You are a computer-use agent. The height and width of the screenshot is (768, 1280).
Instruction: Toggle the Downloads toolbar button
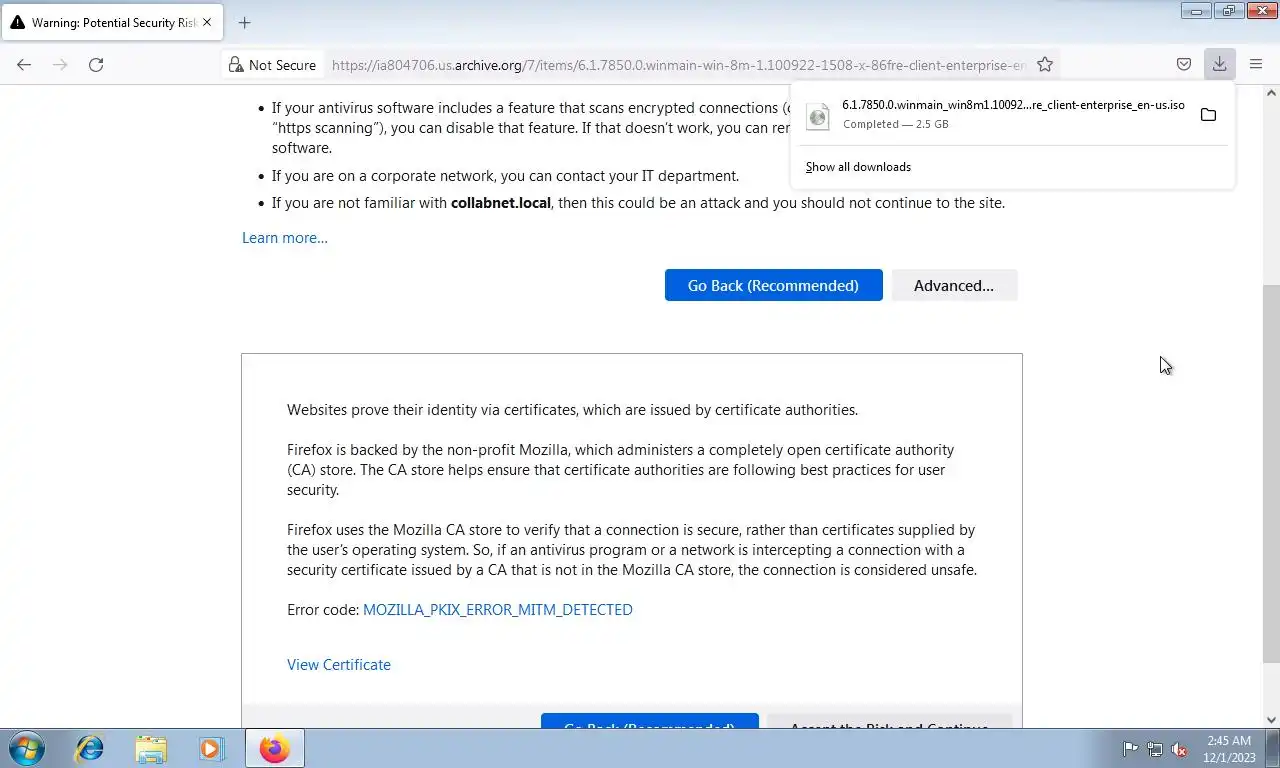(x=1220, y=65)
